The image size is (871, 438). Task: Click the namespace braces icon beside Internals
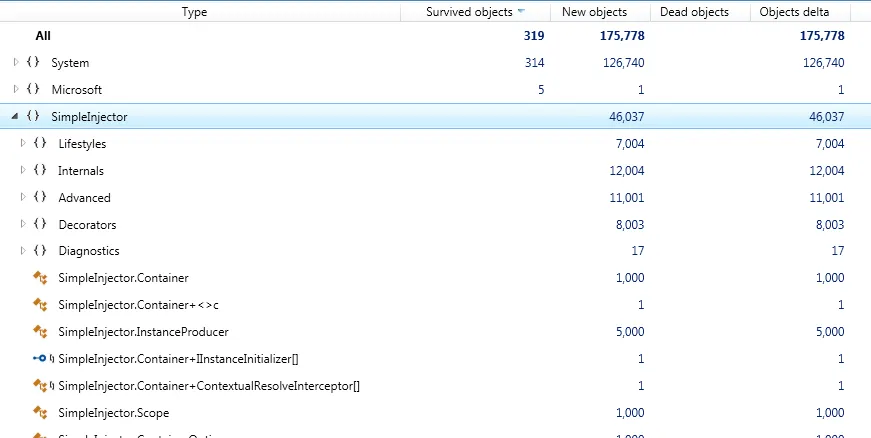click(x=39, y=170)
